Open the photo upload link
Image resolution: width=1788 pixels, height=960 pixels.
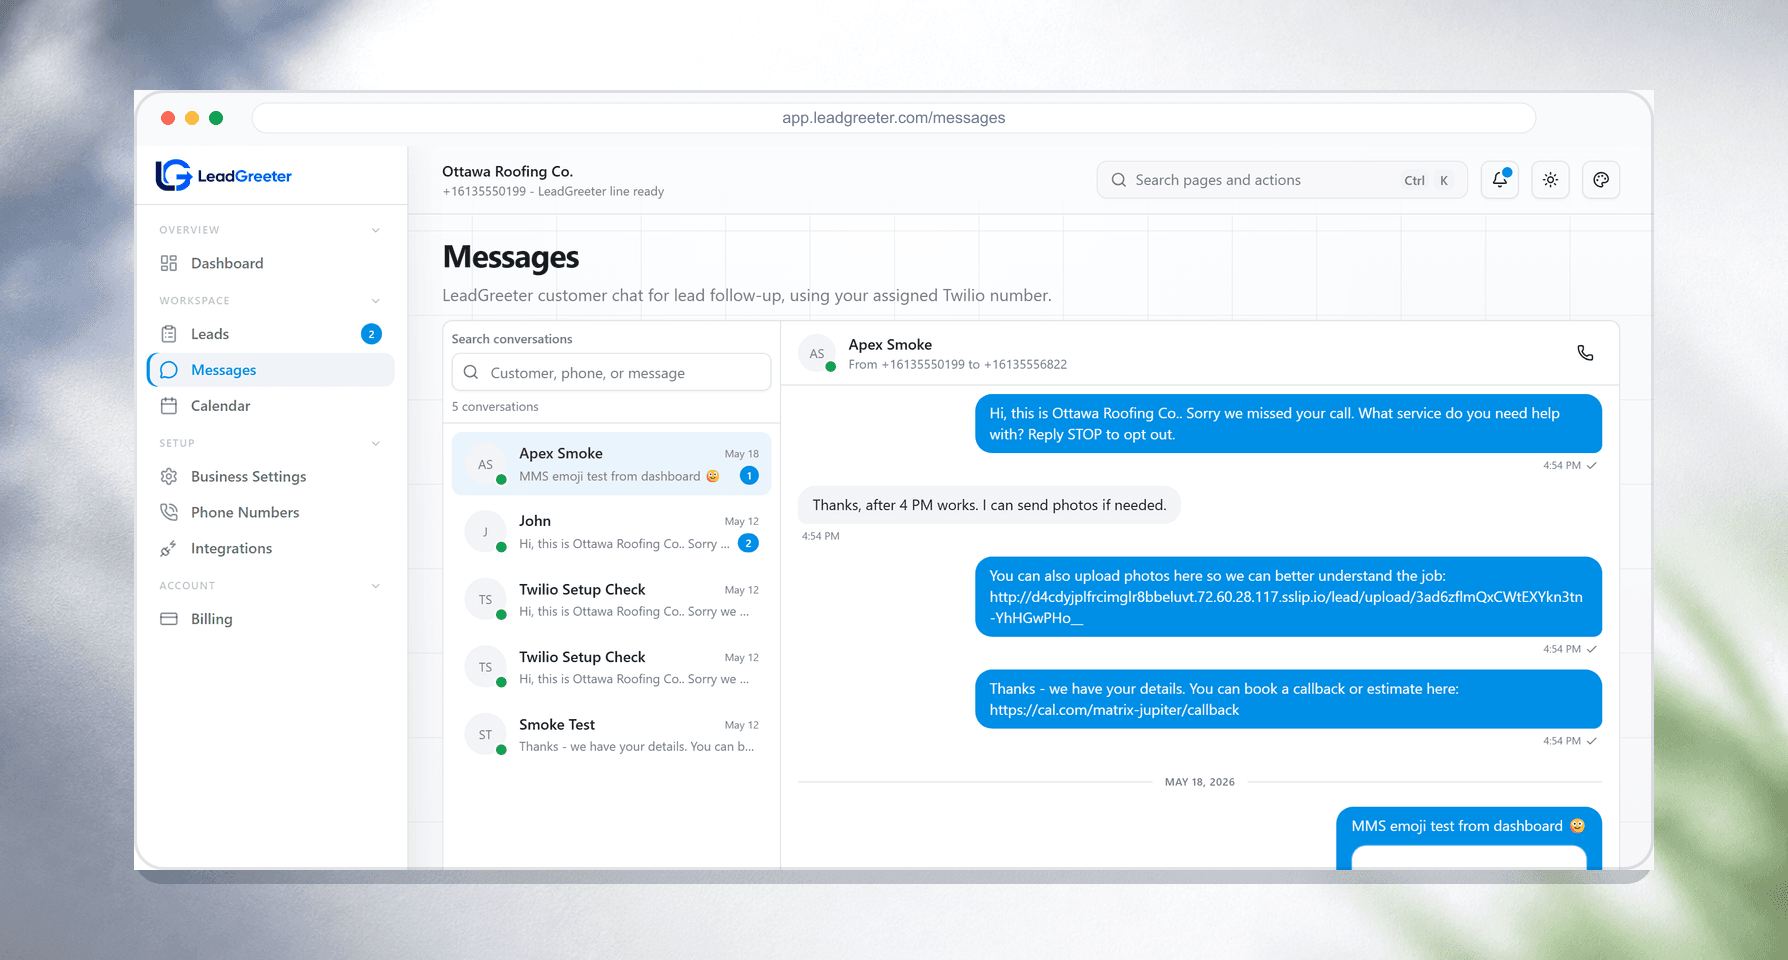click(1286, 607)
